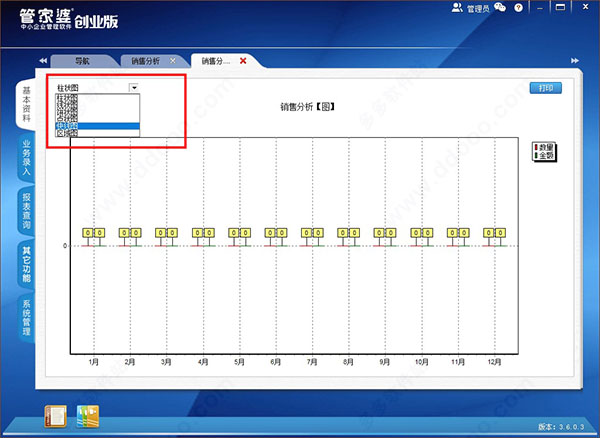
Task: Choose the last option in chart type list
Action: [98, 133]
